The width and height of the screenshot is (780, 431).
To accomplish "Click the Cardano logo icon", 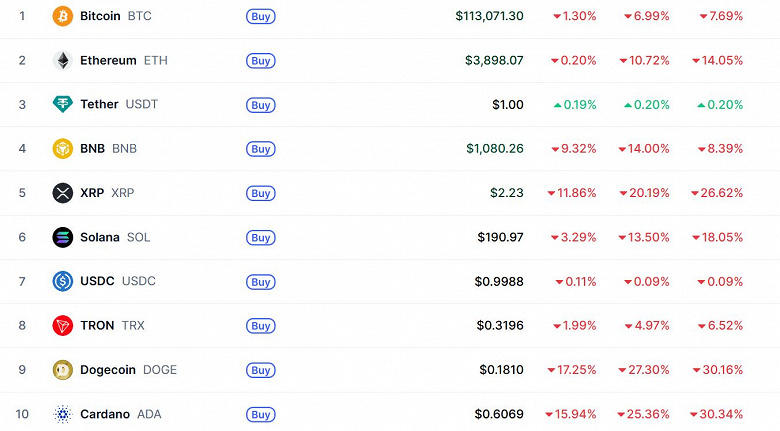I will (63, 414).
